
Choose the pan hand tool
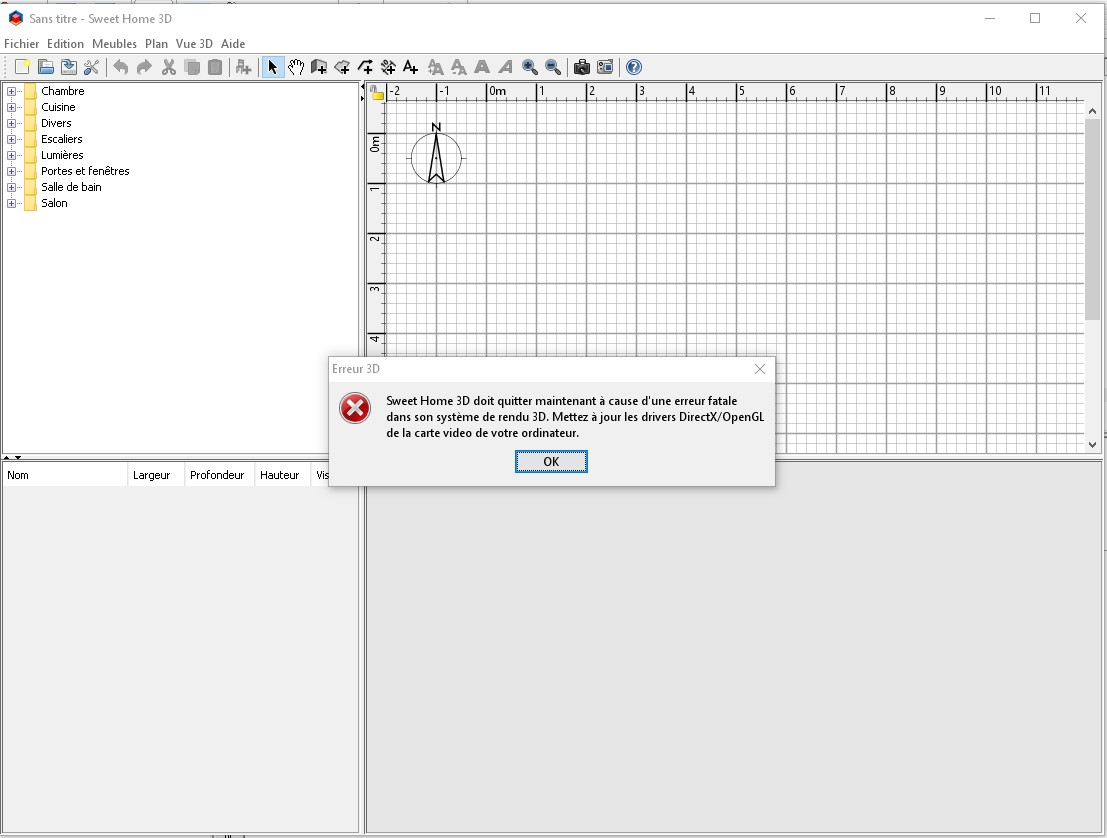click(x=296, y=67)
